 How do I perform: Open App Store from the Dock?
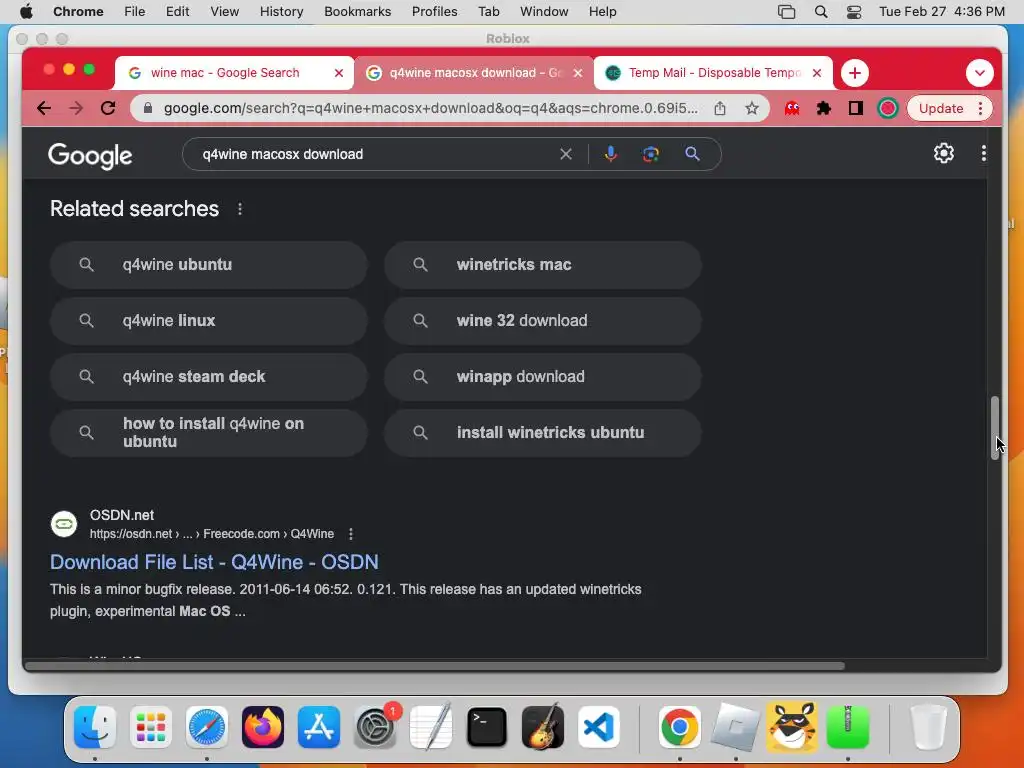[x=319, y=727]
